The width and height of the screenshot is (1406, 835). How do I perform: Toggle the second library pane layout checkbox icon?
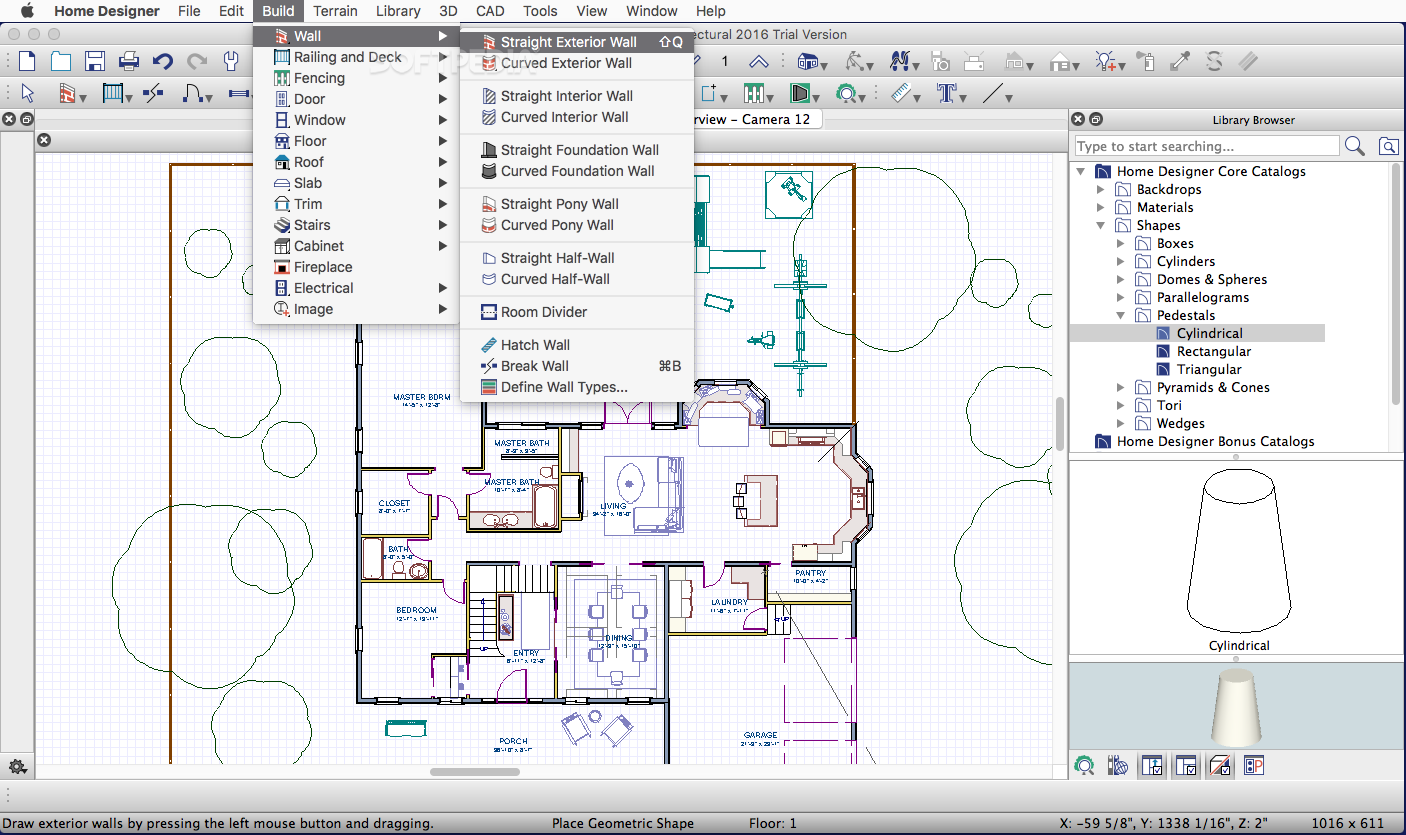pos(1186,766)
